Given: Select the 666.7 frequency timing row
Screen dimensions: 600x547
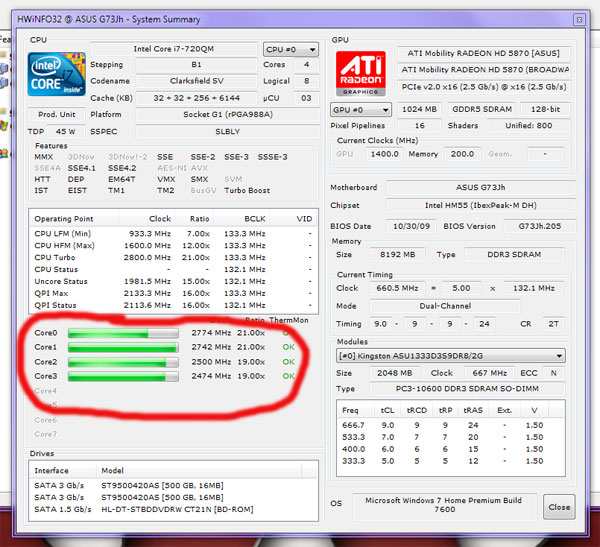Looking at the screenshot, I should pyautogui.click(x=450, y=425).
